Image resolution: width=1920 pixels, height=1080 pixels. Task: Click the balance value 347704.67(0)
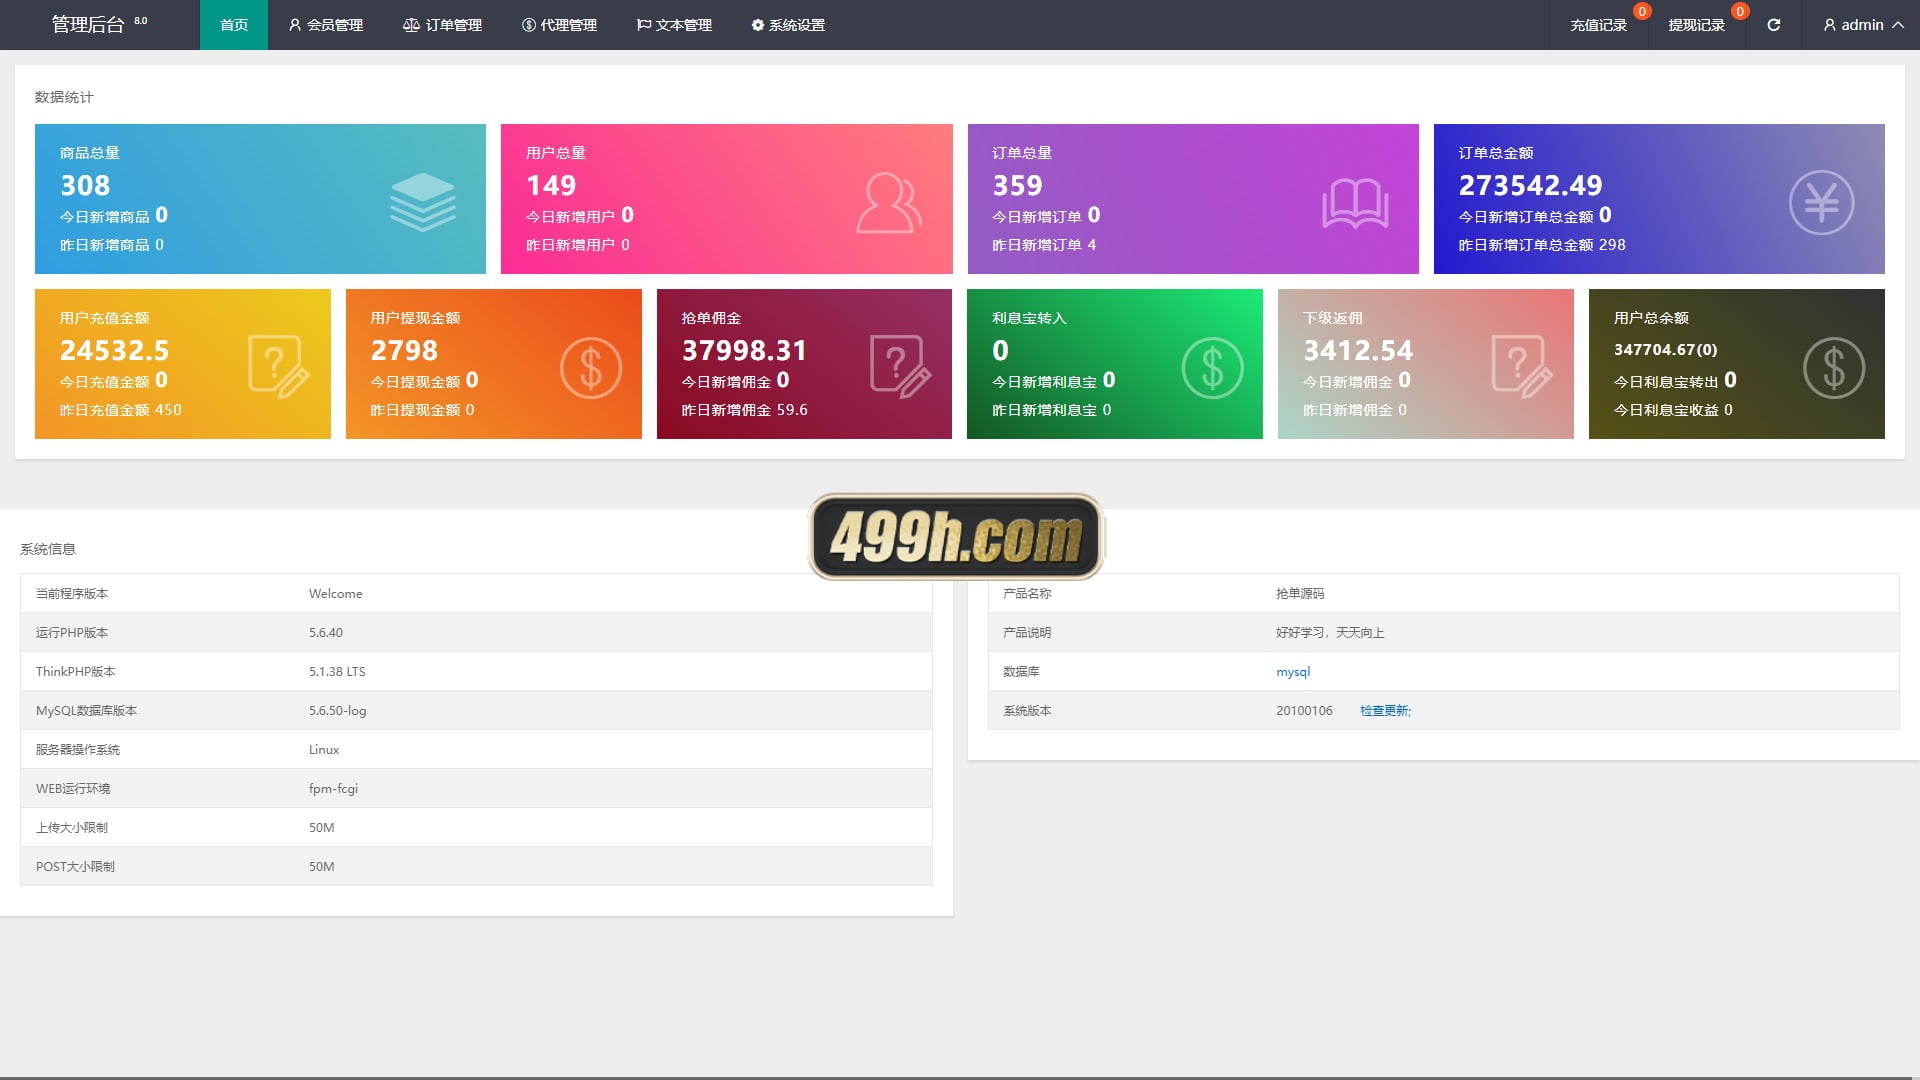(1665, 350)
